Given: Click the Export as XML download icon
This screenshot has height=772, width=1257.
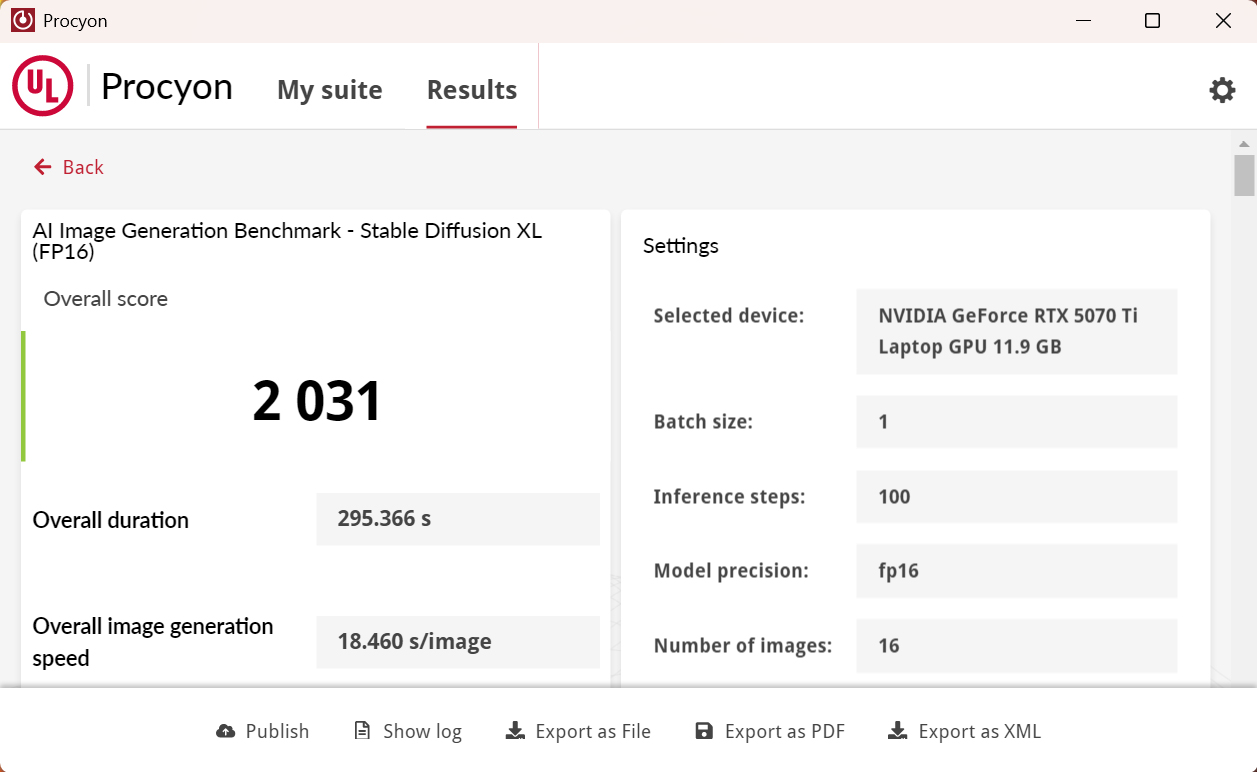Looking at the screenshot, I should click(896, 731).
